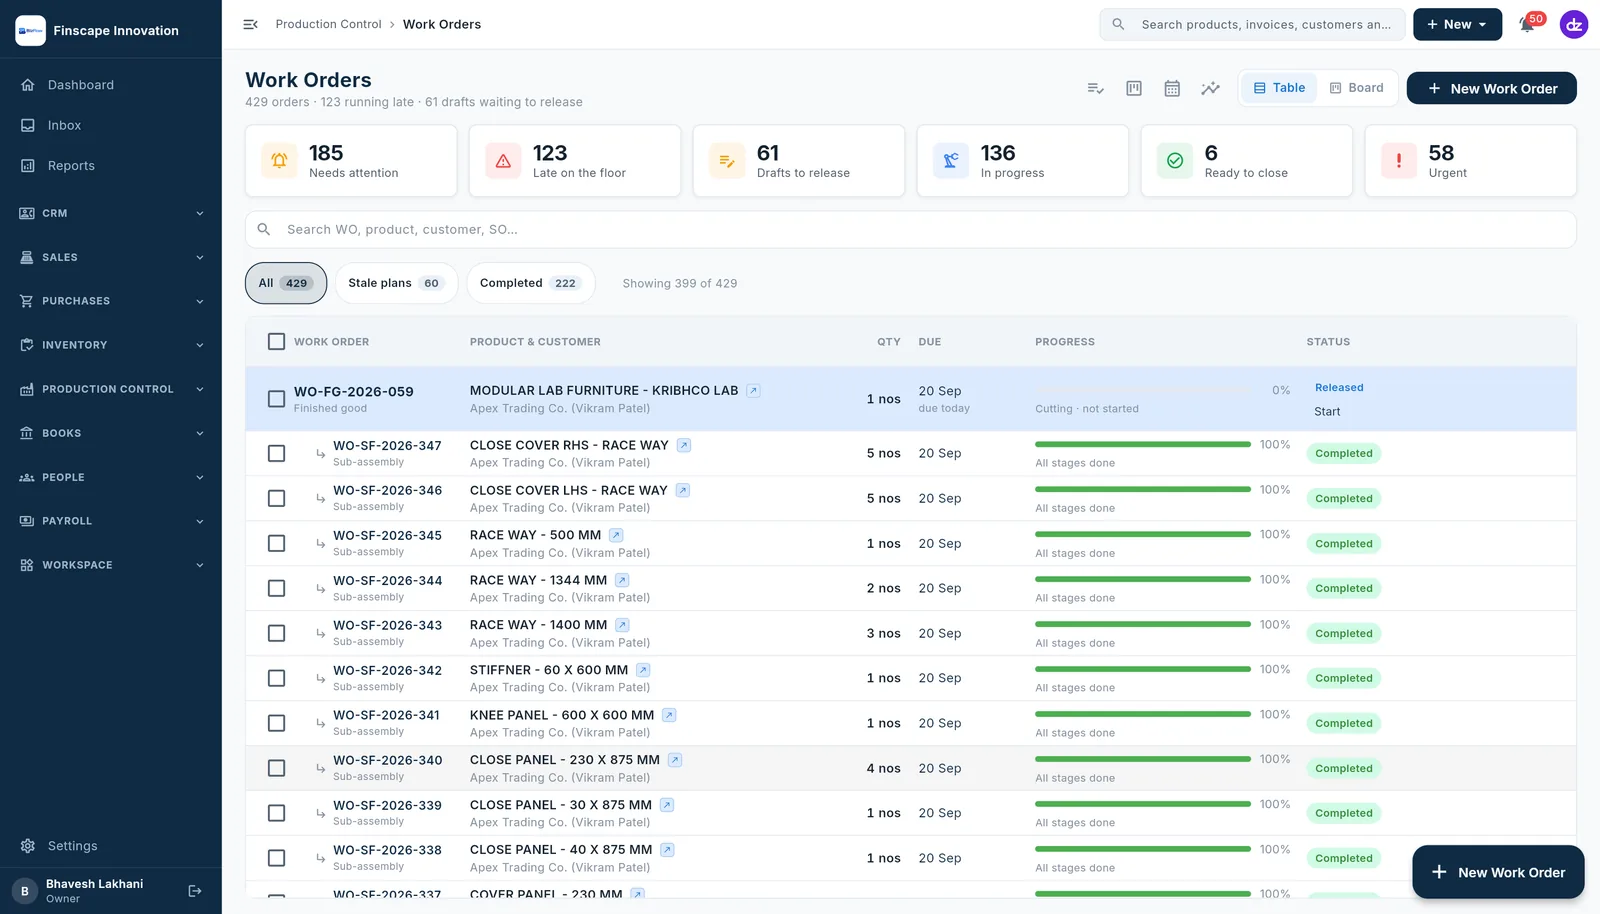Open CLOSE COVER RHS external link icon
Image resolution: width=1600 pixels, height=914 pixels.
click(x=684, y=445)
